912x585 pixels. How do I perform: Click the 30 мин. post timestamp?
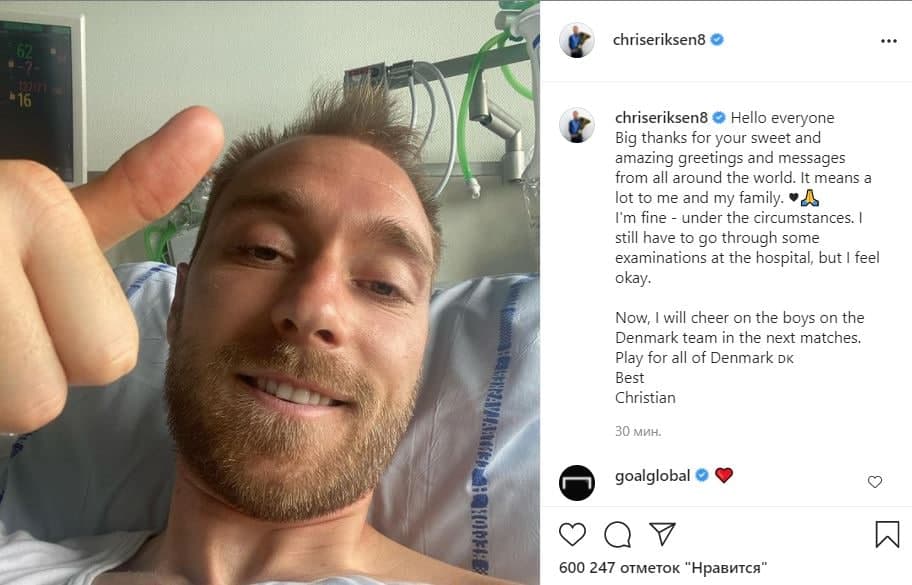coord(638,431)
